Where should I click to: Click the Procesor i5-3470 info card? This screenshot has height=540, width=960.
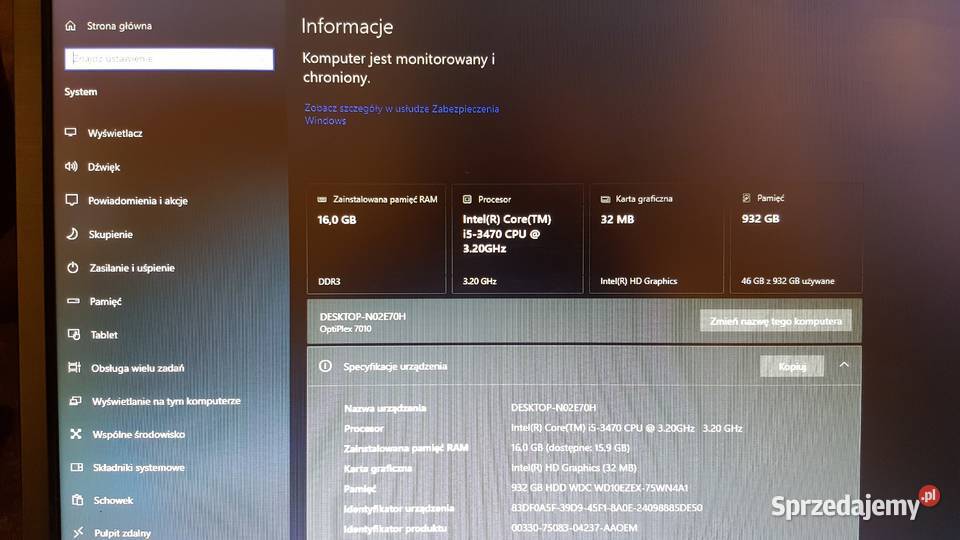(x=517, y=239)
